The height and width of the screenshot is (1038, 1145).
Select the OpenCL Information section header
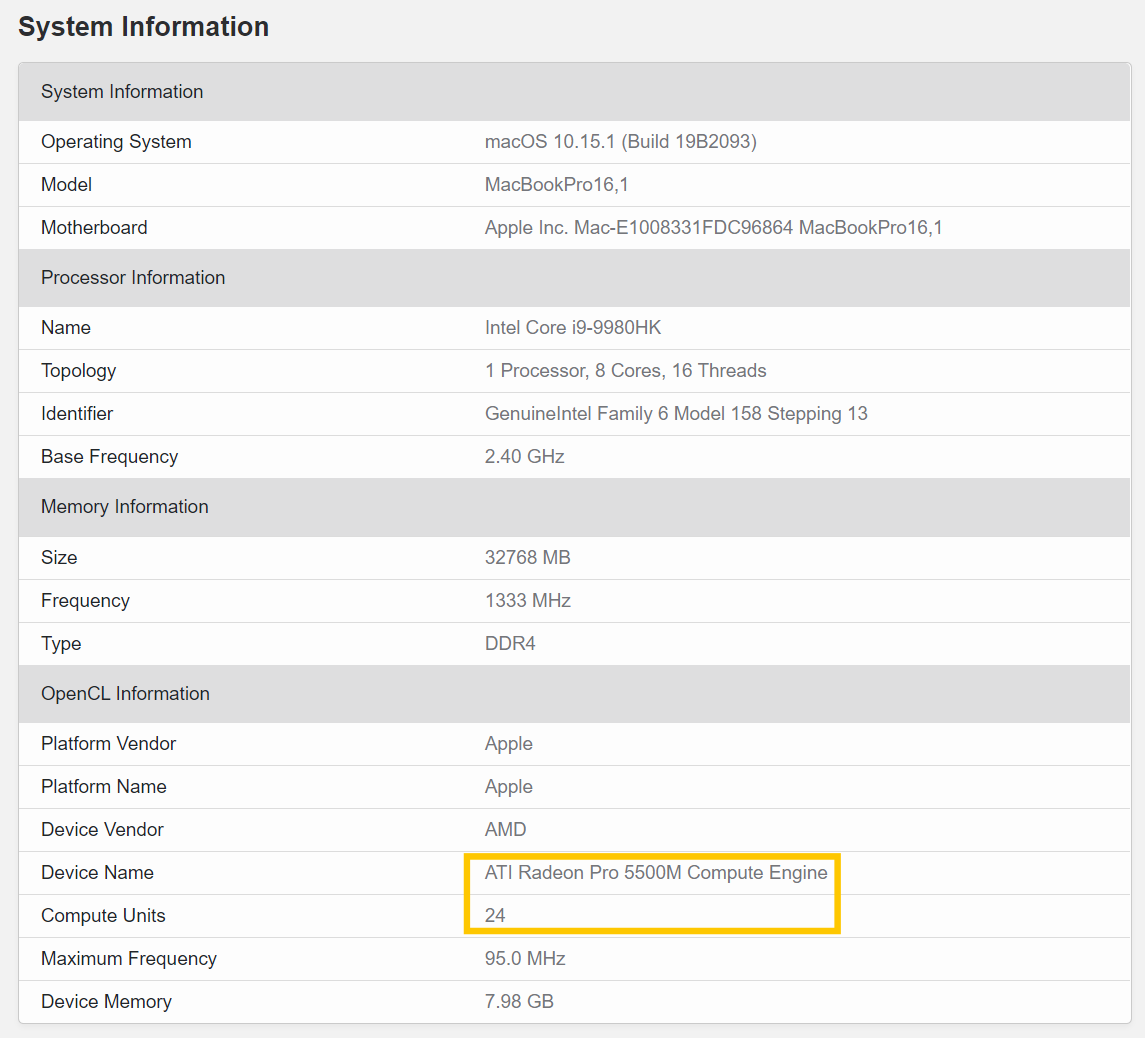[125, 694]
